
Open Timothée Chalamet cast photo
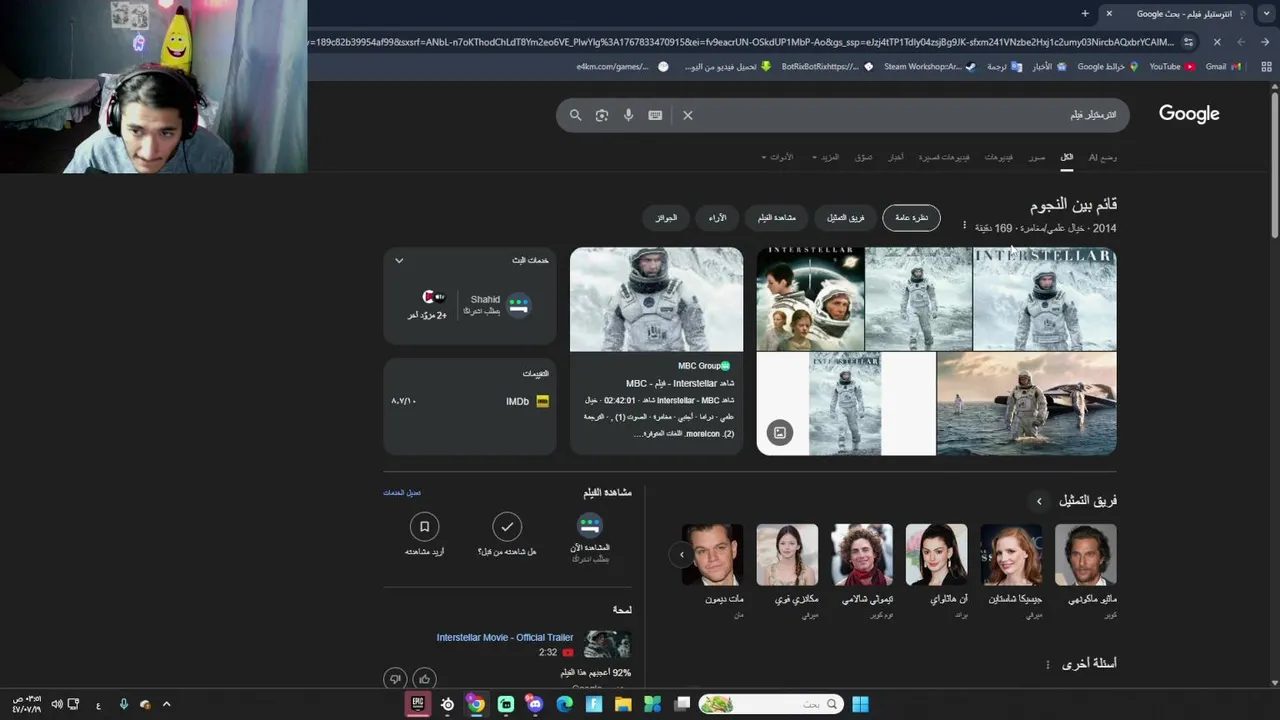point(862,555)
